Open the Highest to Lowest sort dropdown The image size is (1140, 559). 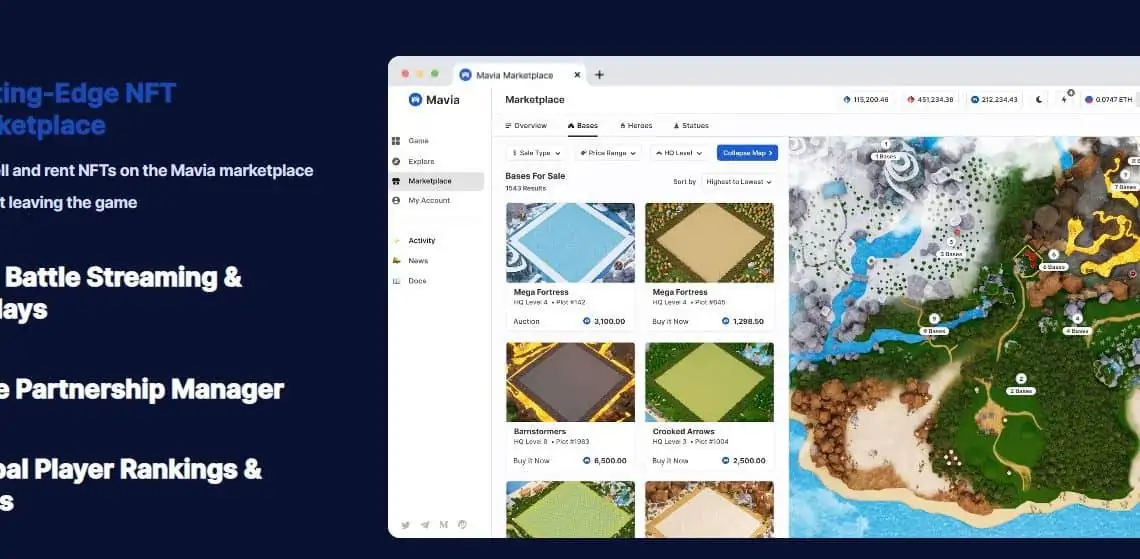[x=738, y=182]
